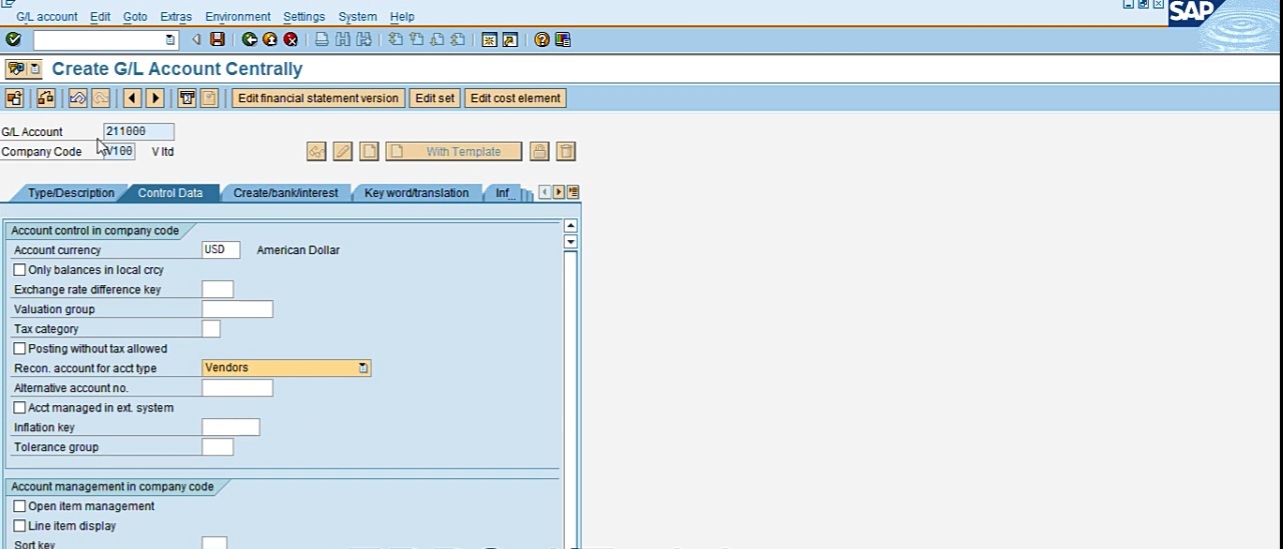Click the yellow Help question mark icon
Image resolution: width=1283 pixels, height=549 pixels.
coord(542,40)
